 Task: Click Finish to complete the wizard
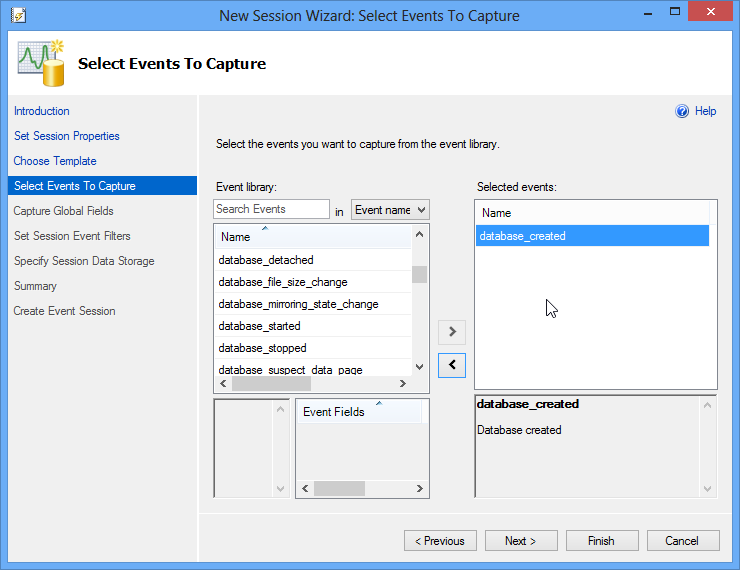(x=601, y=541)
